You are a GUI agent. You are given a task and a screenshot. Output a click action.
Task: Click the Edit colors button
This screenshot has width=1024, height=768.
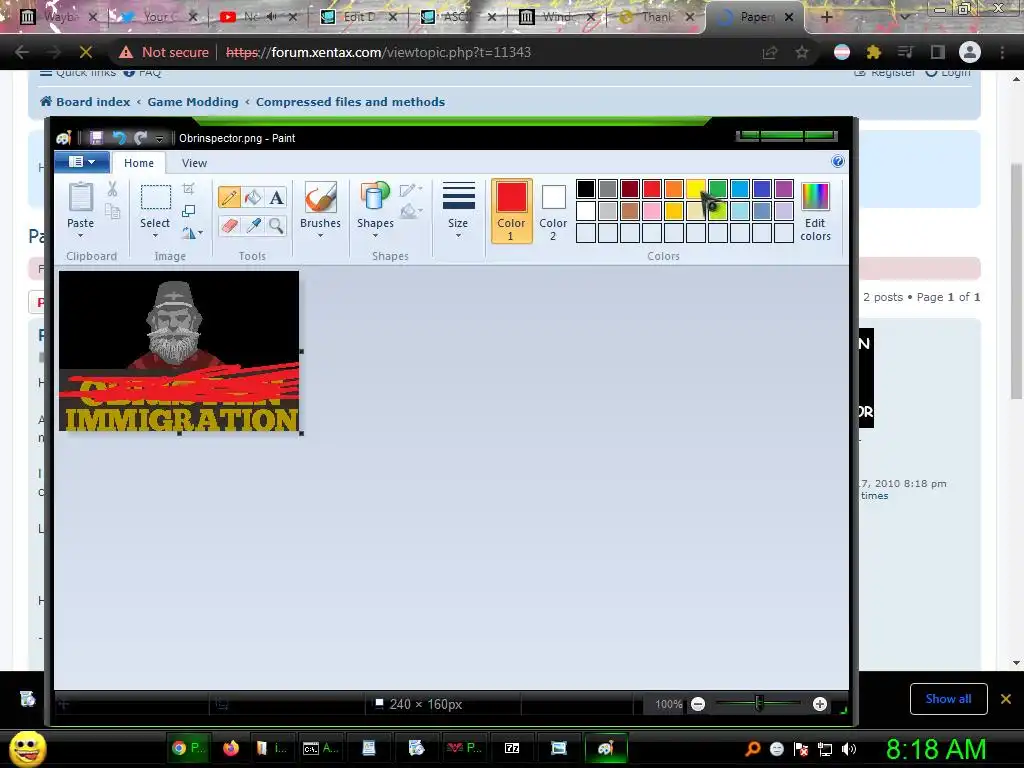816,211
